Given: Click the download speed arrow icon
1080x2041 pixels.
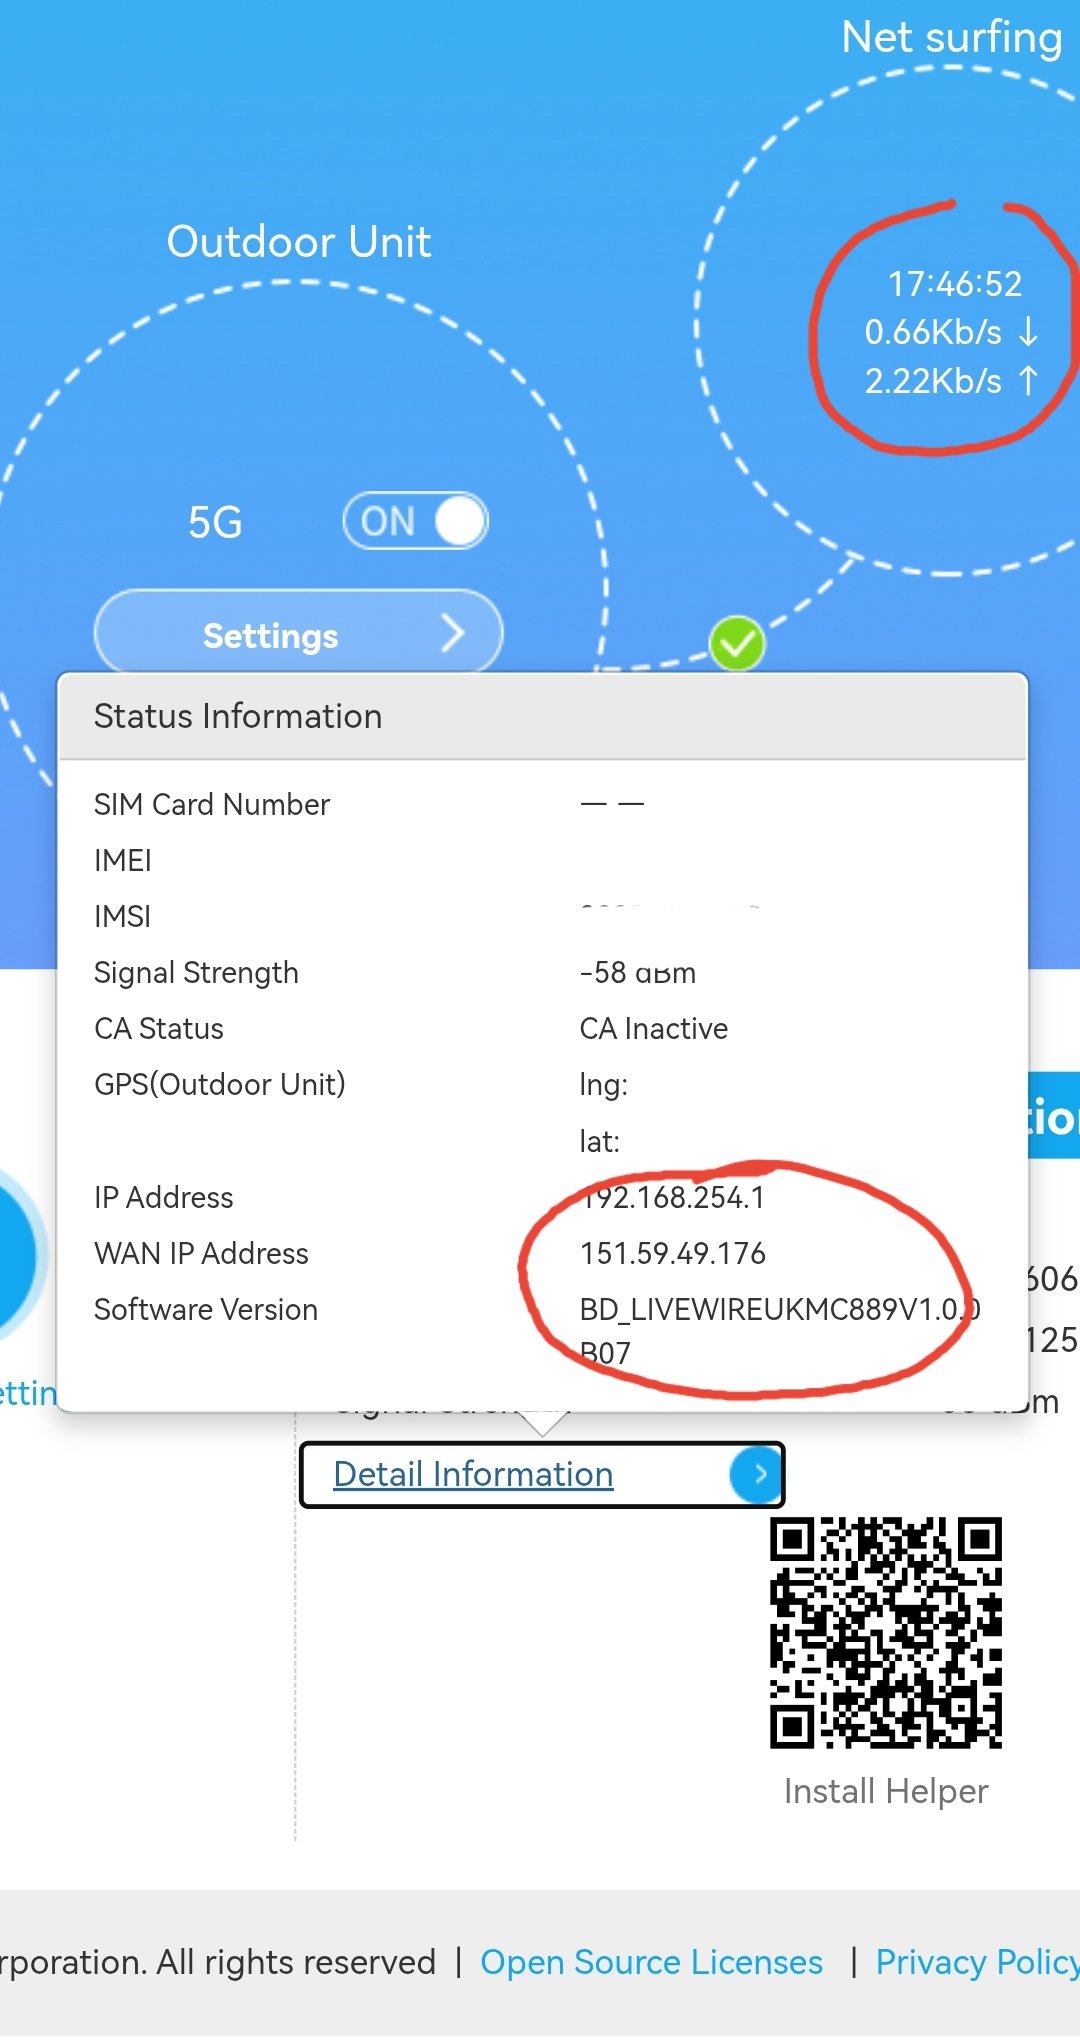Looking at the screenshot, I should point(1028,331).
